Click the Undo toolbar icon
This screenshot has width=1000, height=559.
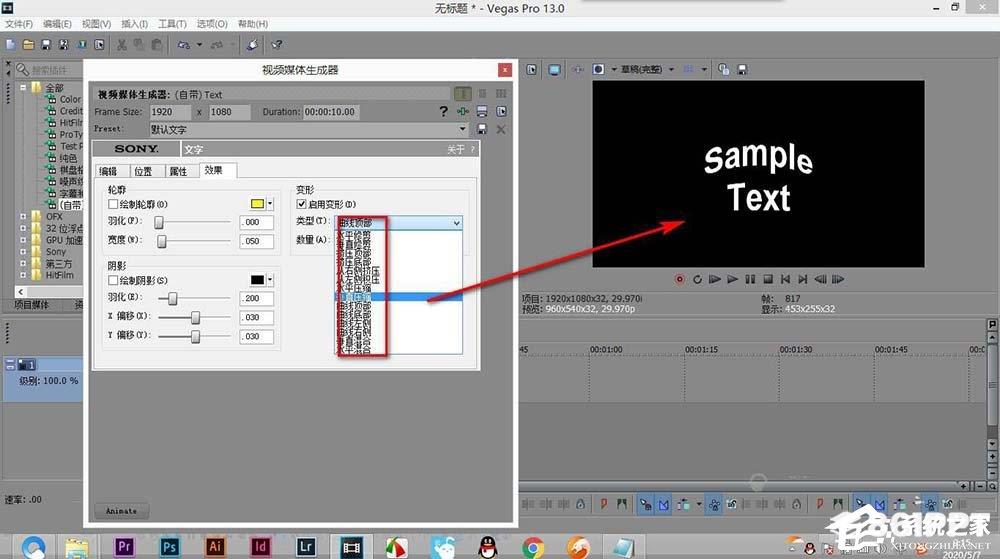click(184, 45)
